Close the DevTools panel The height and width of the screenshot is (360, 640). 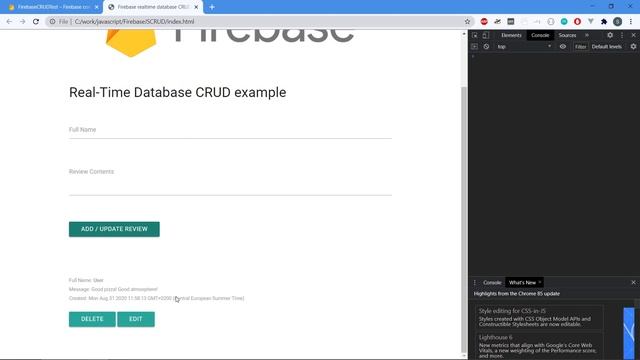pos(633,36)
